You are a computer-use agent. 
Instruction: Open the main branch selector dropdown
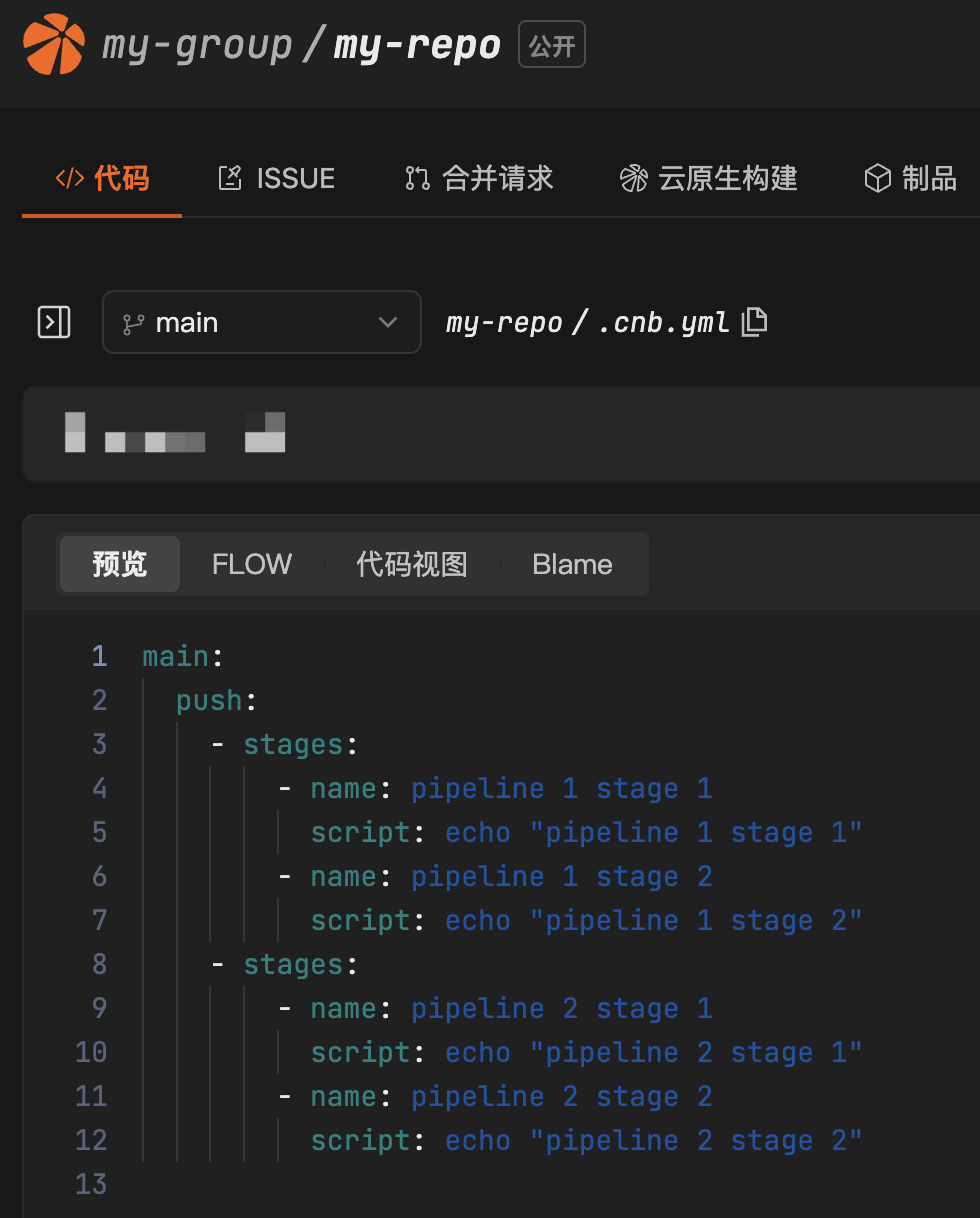tap(261, 323)
